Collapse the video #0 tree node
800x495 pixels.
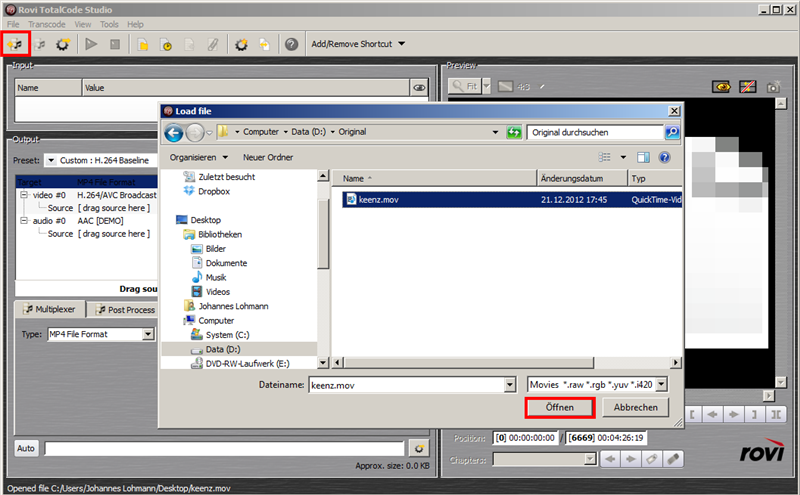pos(23,195)
